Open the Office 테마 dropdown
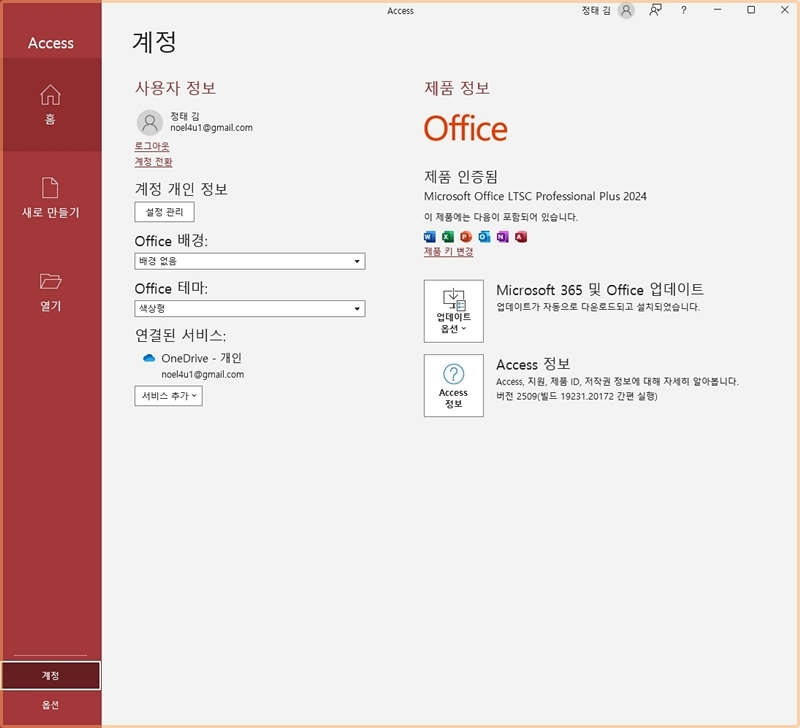The image size is (800, 728). (x=250, y=309)
